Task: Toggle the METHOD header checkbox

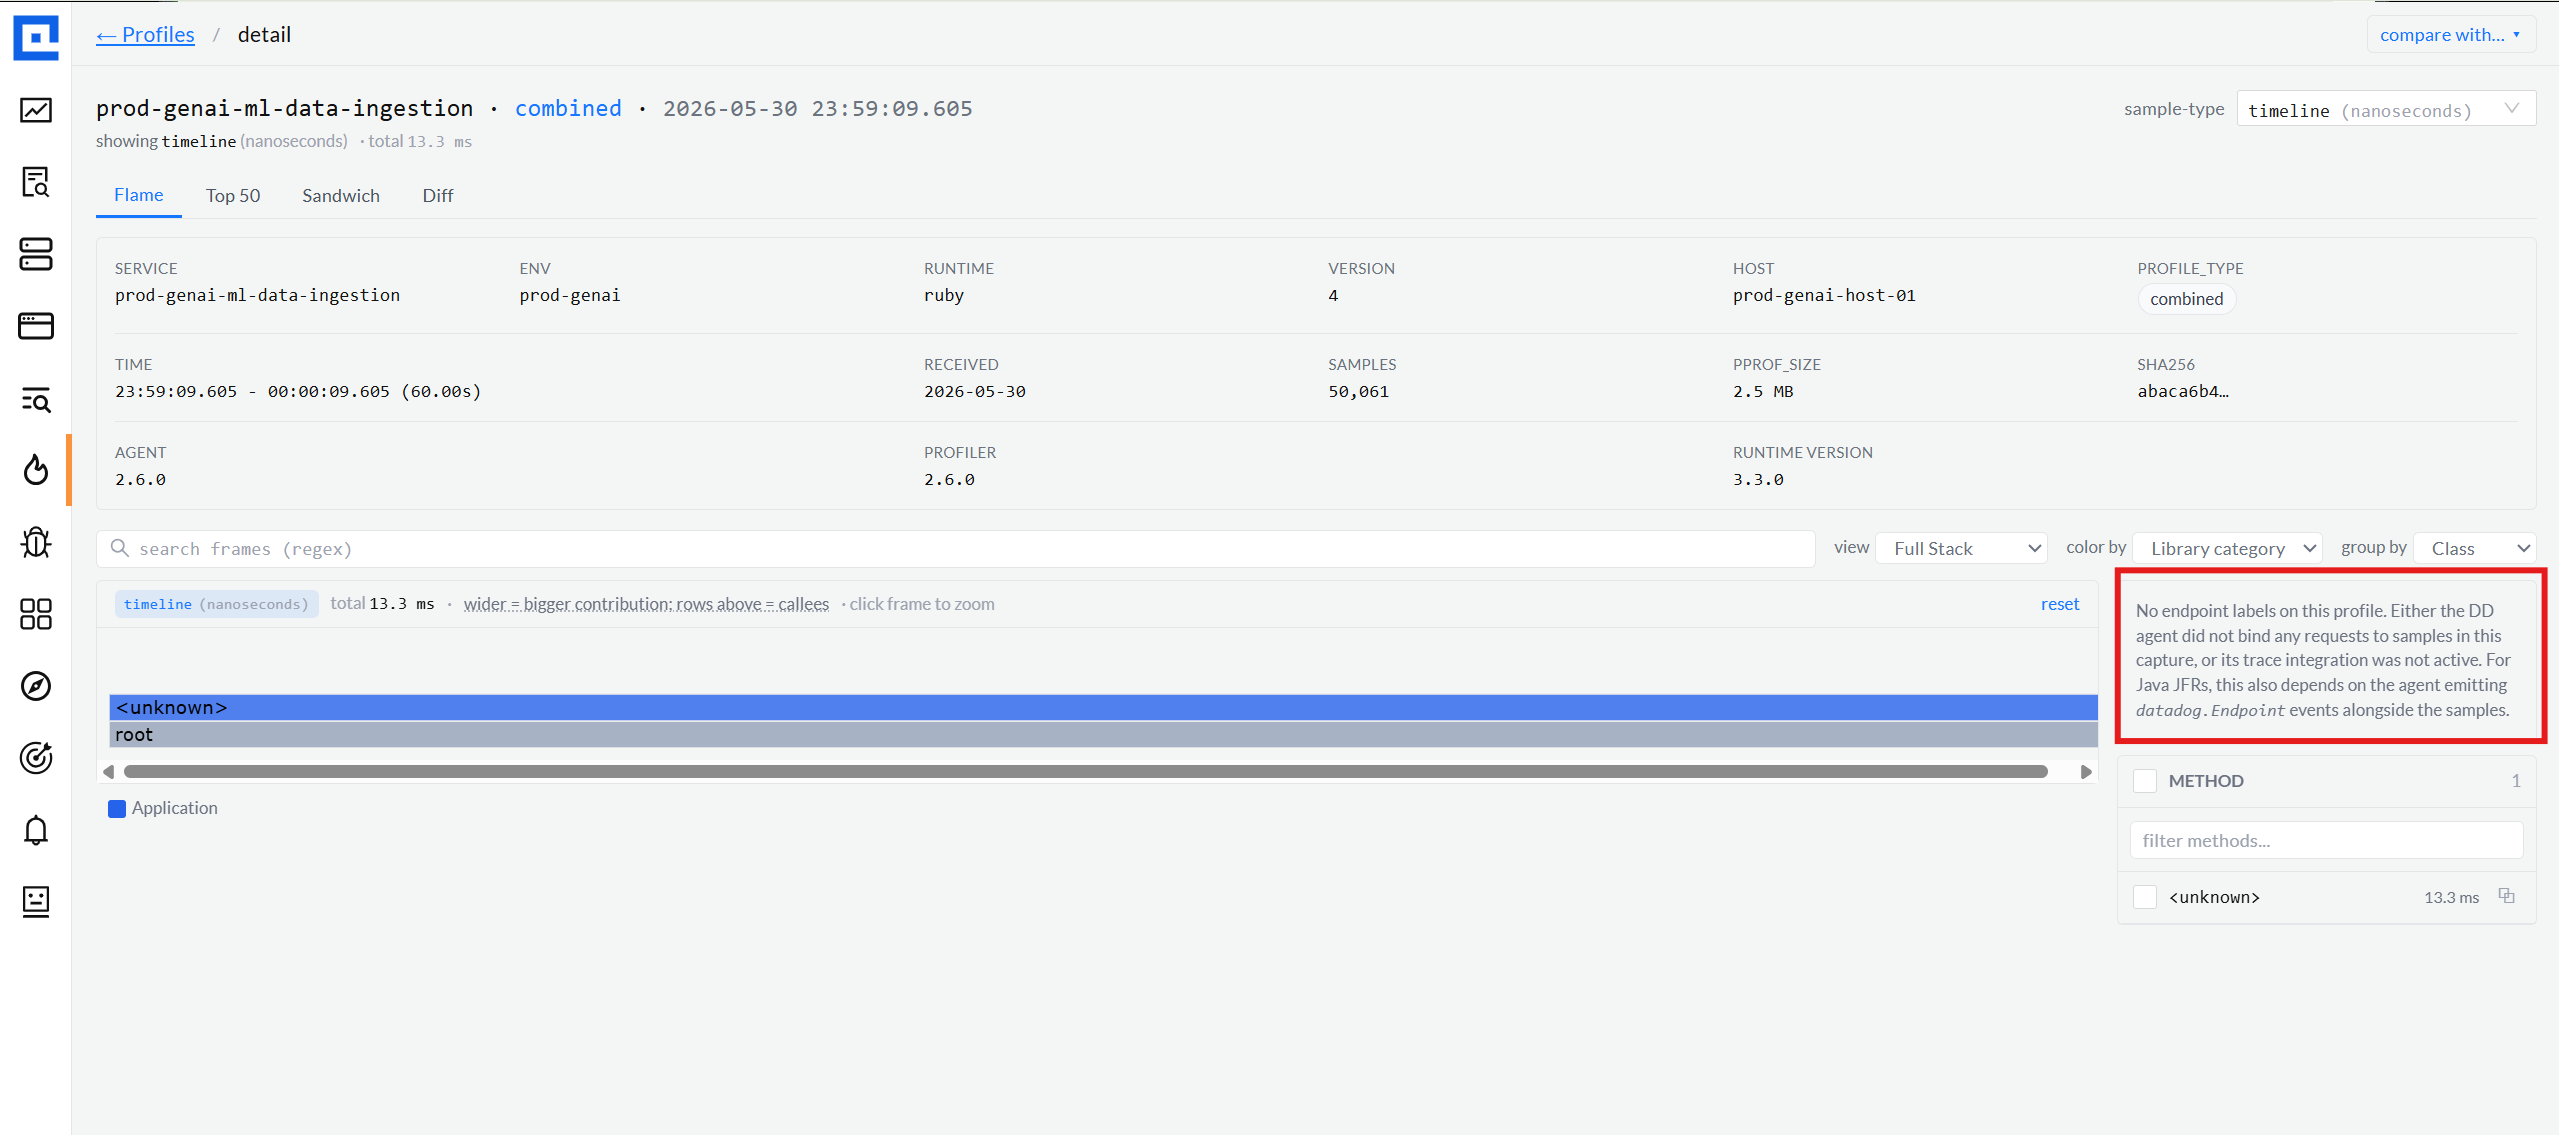Action: pos(2145,781)
